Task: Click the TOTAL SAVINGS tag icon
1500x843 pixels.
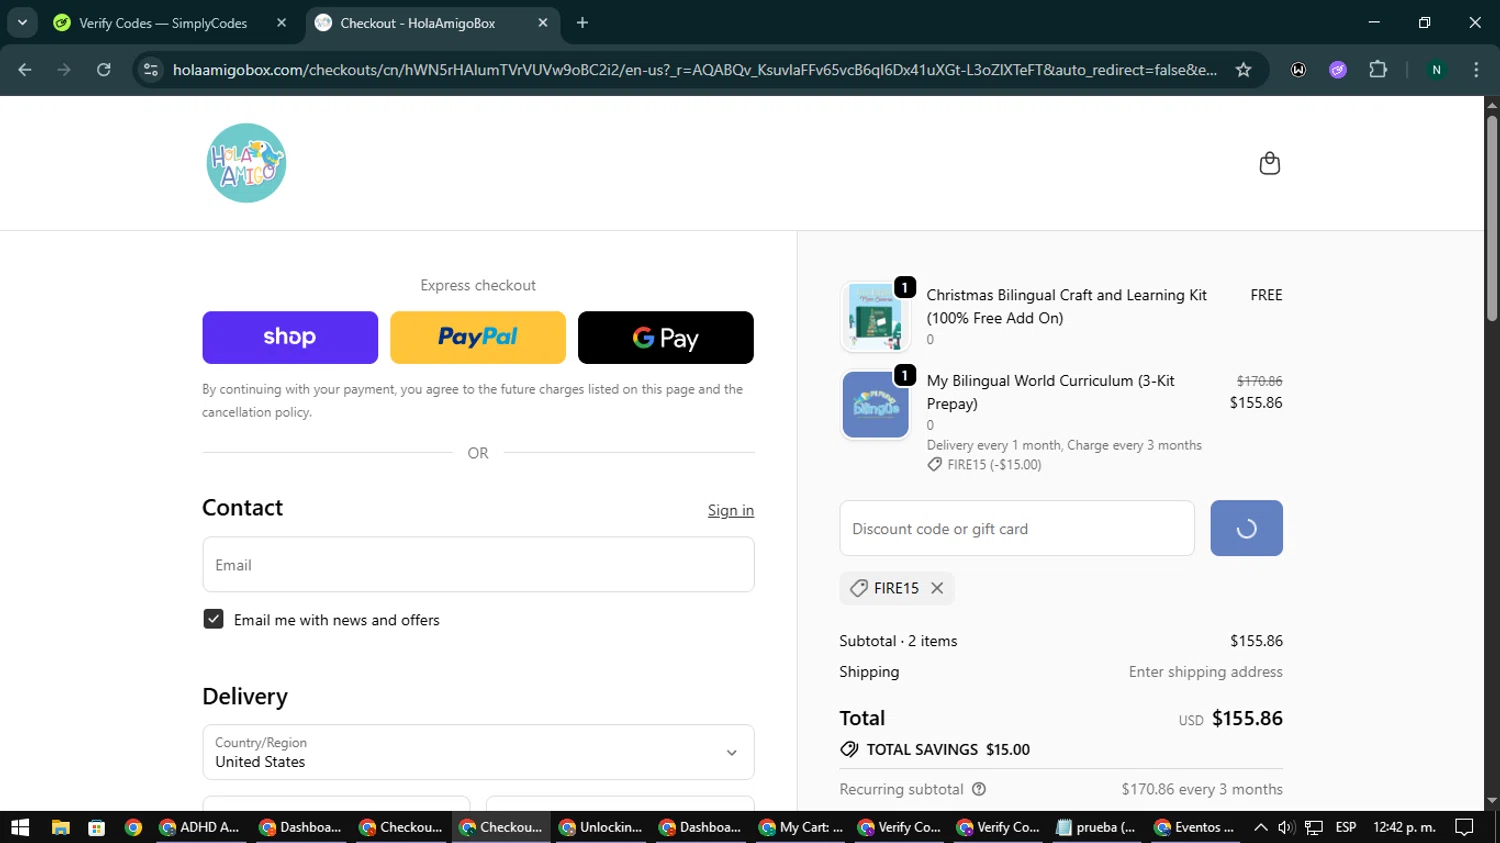Action: pos(849,749)
